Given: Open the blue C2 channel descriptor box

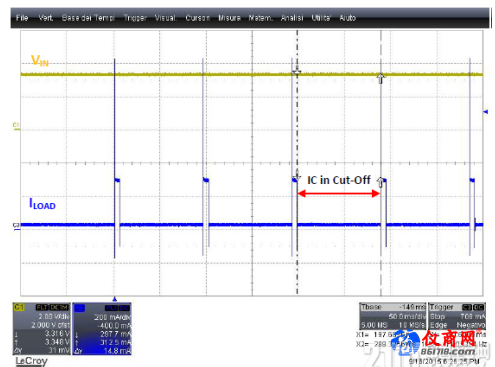Looking at the screenshot, I should click(102, 329).
